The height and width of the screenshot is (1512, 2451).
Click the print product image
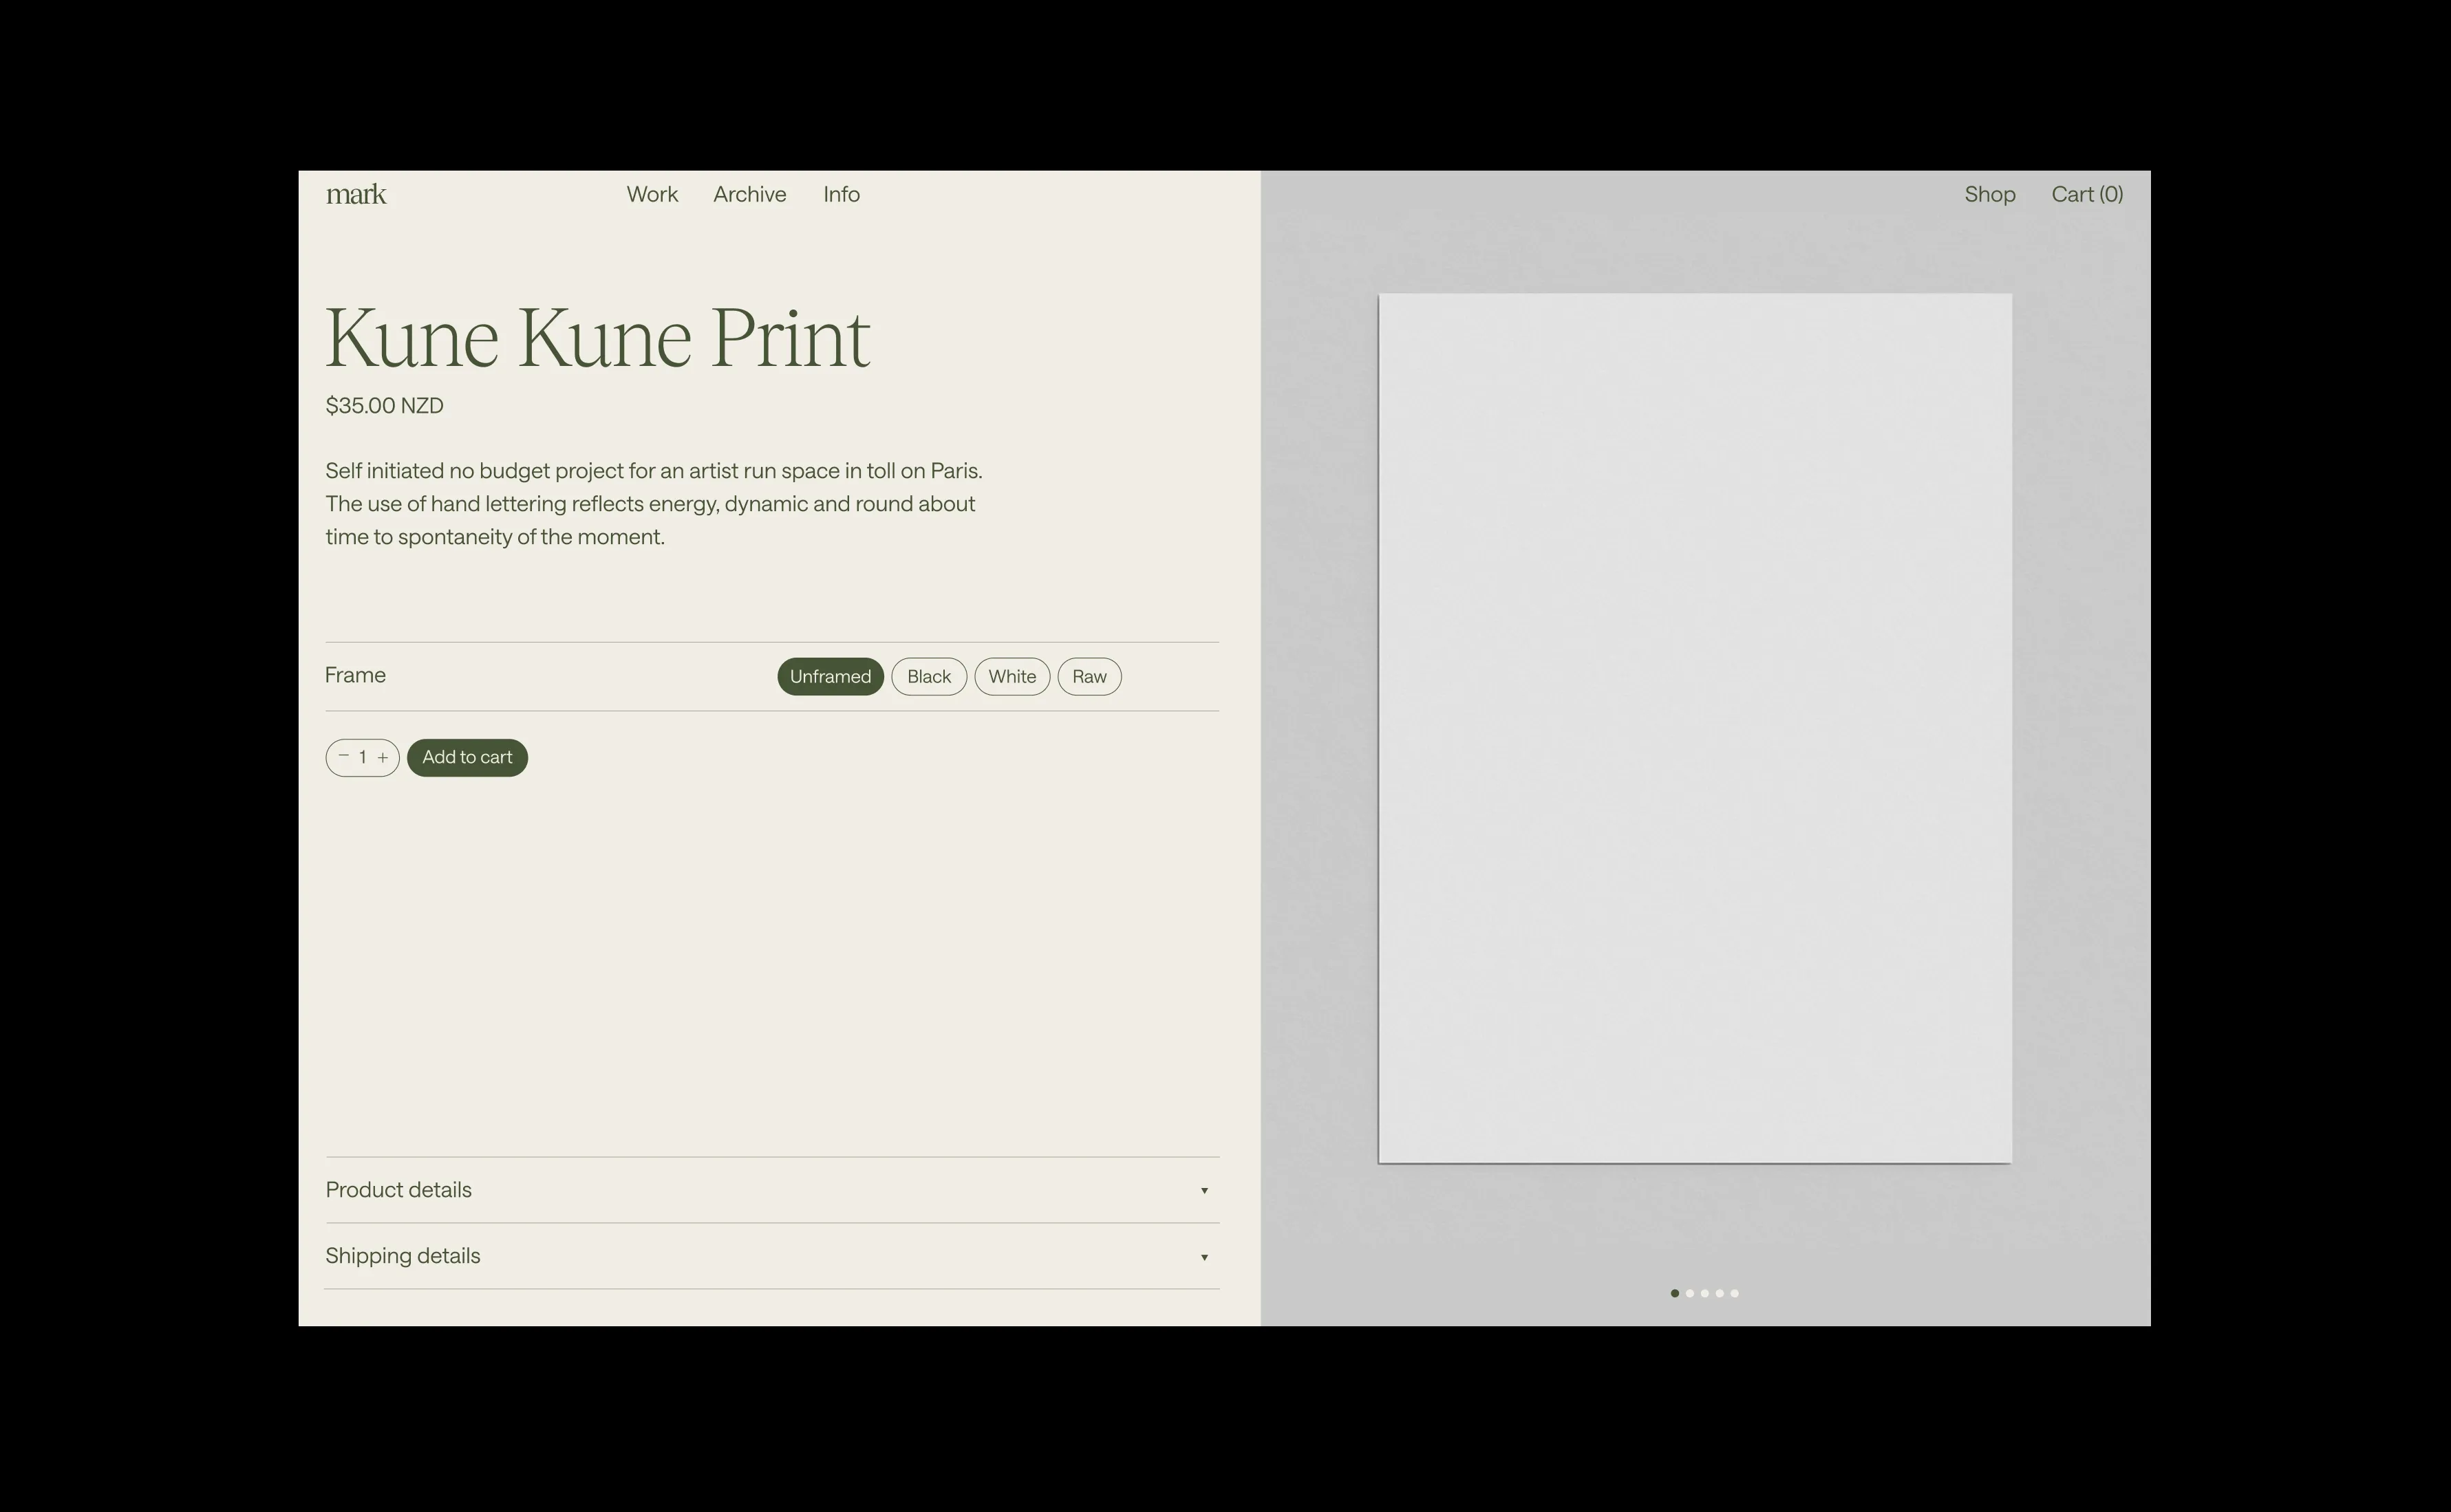click(1695, 728)
